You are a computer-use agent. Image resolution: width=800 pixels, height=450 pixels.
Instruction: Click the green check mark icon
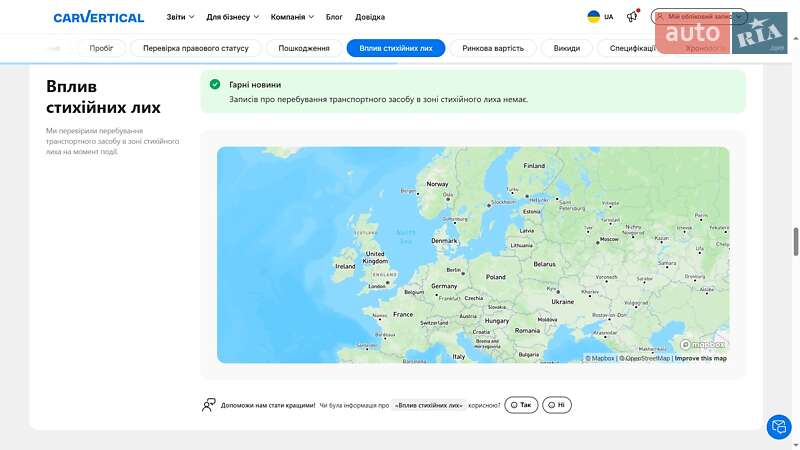(215, 85)
